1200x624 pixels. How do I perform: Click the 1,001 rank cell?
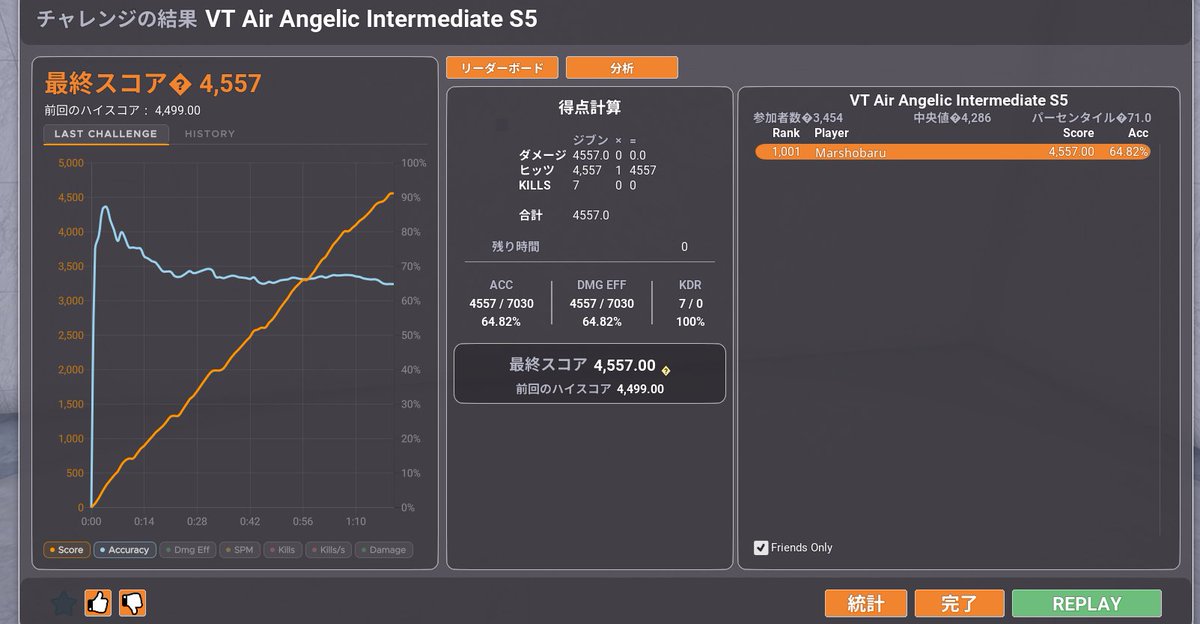point(787,152)
